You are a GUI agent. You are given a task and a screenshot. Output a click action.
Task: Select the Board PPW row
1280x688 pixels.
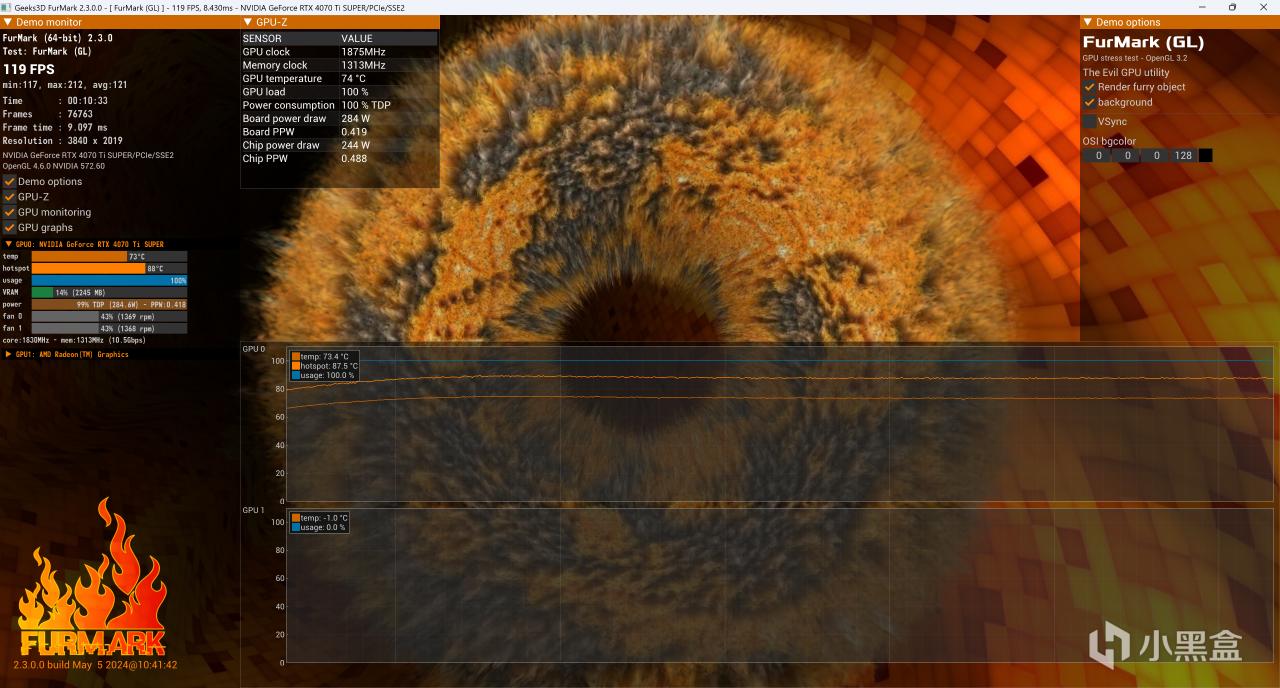[x=339, y=132]
